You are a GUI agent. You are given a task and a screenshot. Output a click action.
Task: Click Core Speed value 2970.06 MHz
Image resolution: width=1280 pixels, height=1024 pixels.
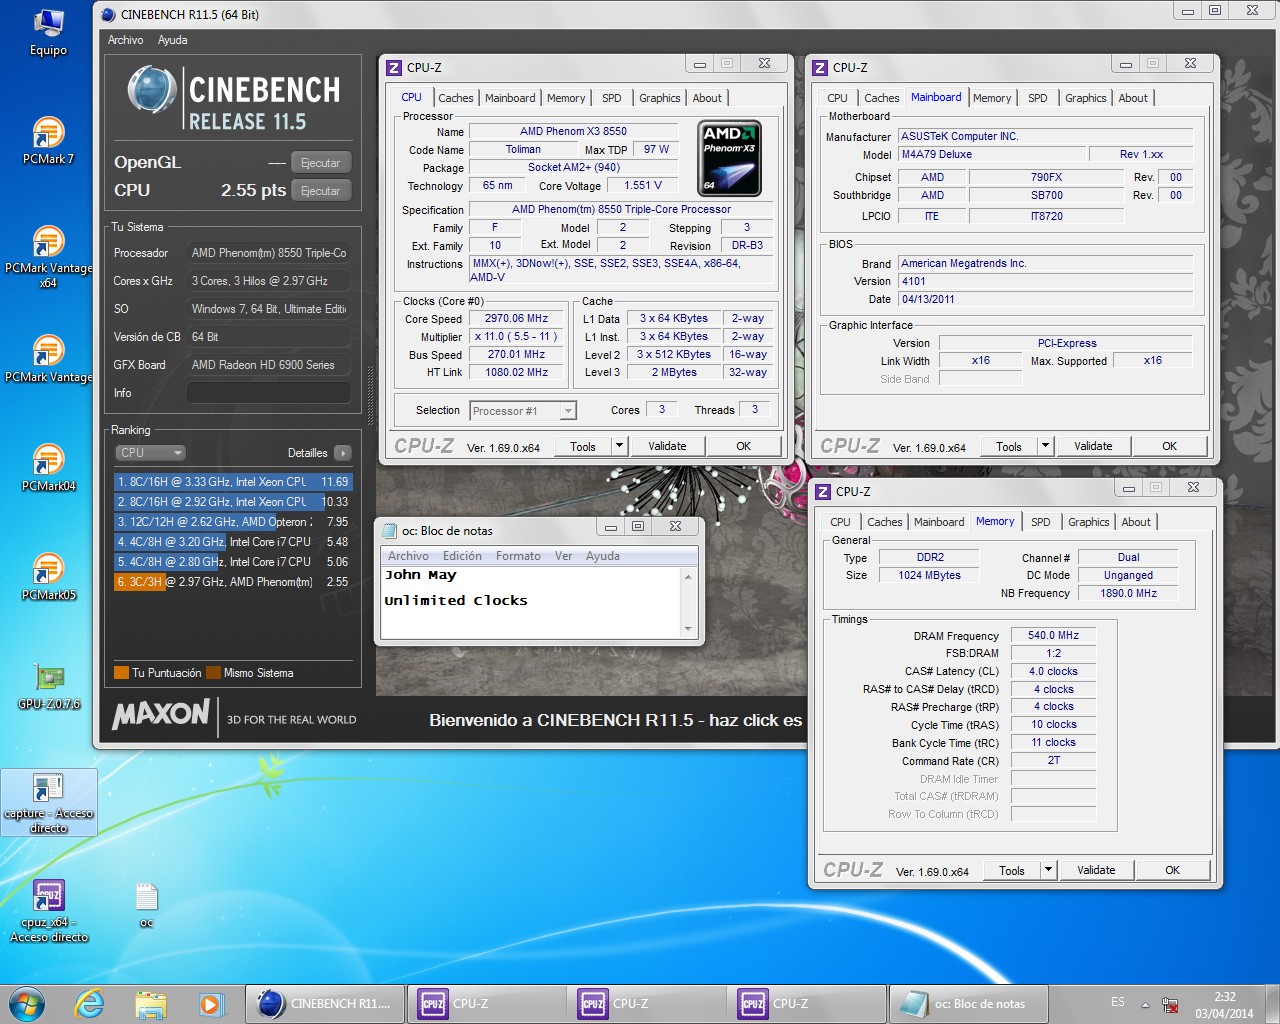[517, 319]
